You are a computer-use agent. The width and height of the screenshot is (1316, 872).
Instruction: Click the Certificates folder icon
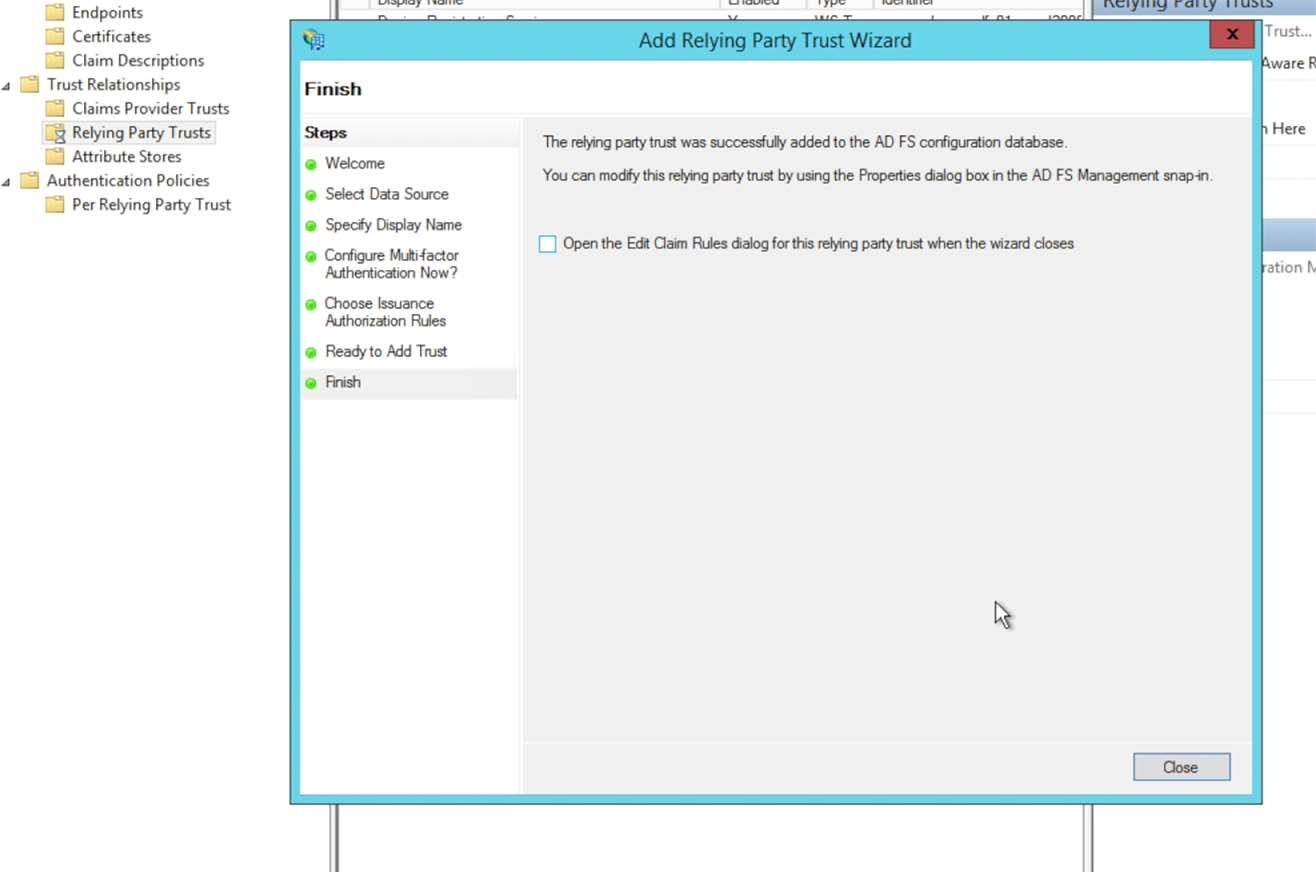55,37
